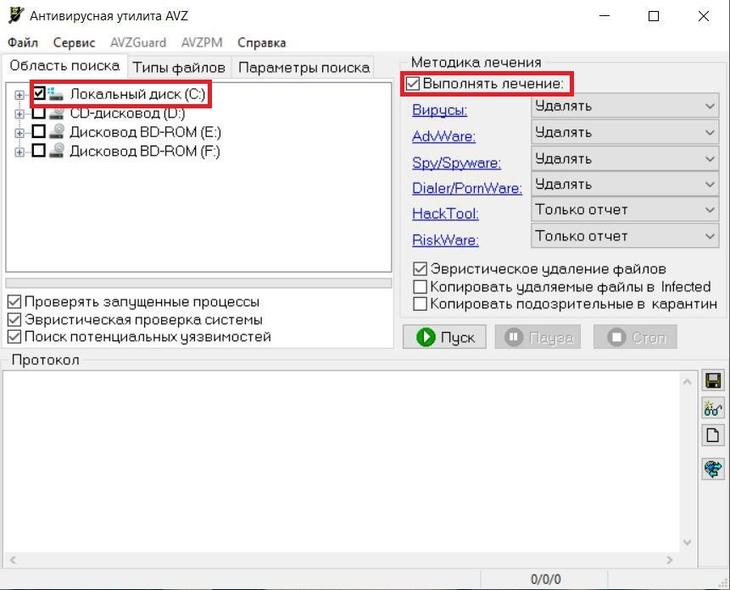
Task: Open the Сервис menu
Action: point(74,43)
